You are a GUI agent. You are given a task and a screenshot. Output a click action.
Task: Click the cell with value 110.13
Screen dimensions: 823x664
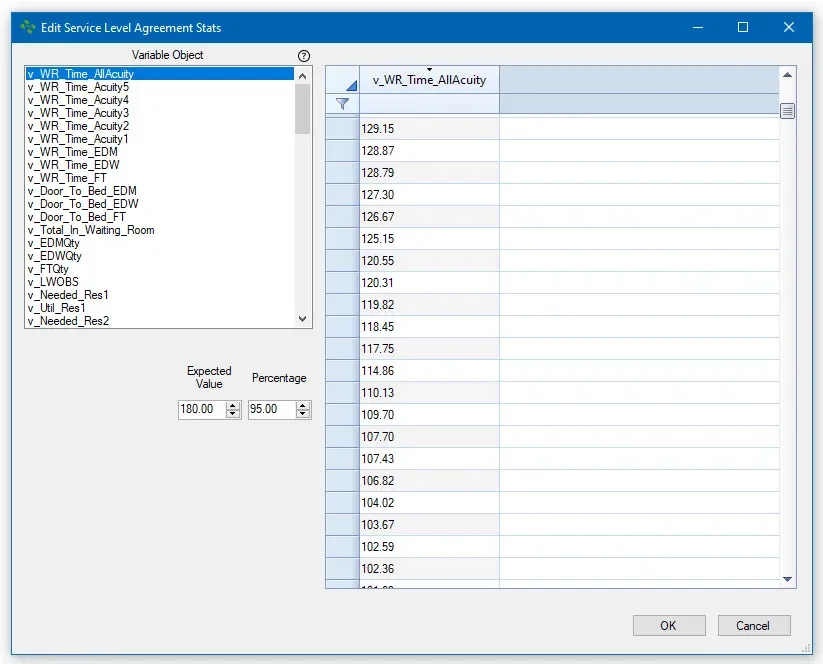(x=429, y=393)
